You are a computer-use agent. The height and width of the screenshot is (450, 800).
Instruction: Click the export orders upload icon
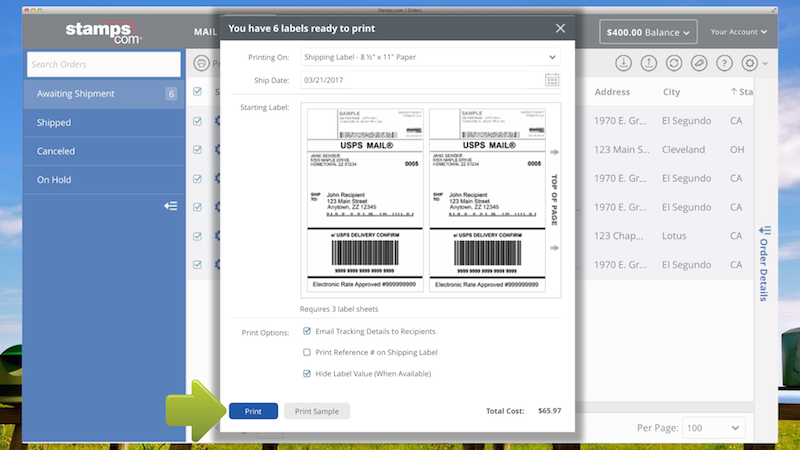pos(648,63)
